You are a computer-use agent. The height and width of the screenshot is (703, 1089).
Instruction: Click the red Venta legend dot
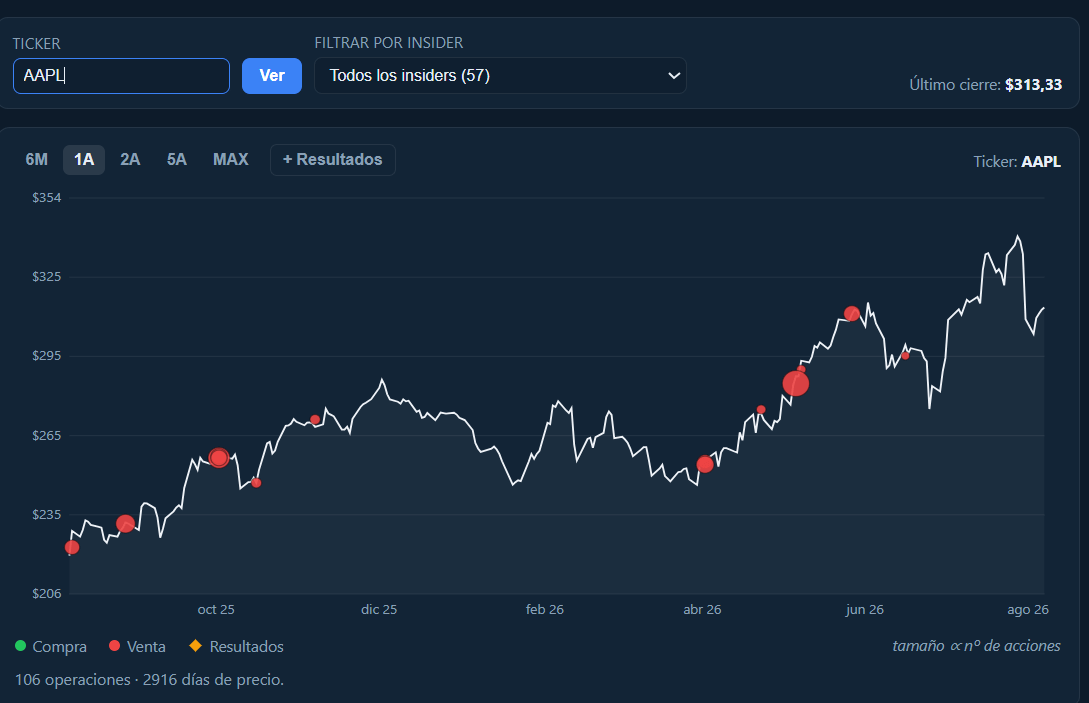115,646
